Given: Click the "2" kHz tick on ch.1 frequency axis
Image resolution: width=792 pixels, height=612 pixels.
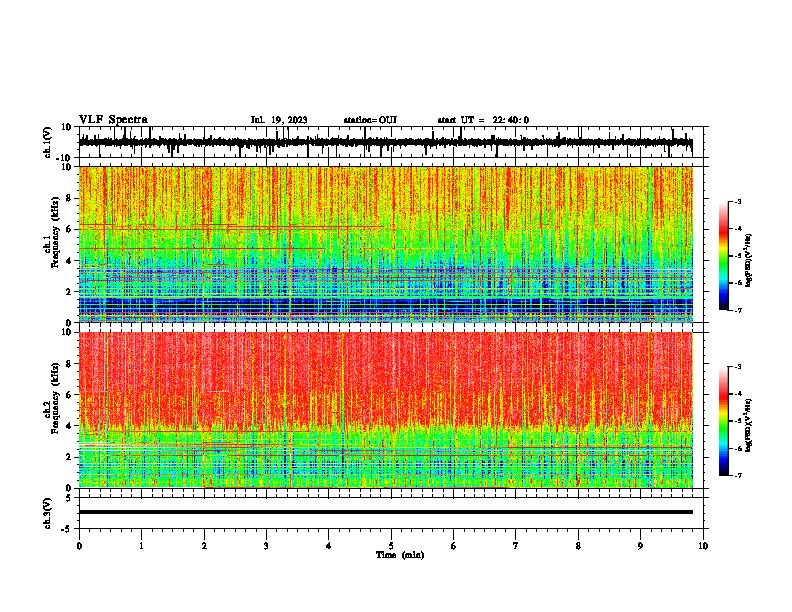Looking at the screenshot, I should pyautogui.click(x=70, y=291).
